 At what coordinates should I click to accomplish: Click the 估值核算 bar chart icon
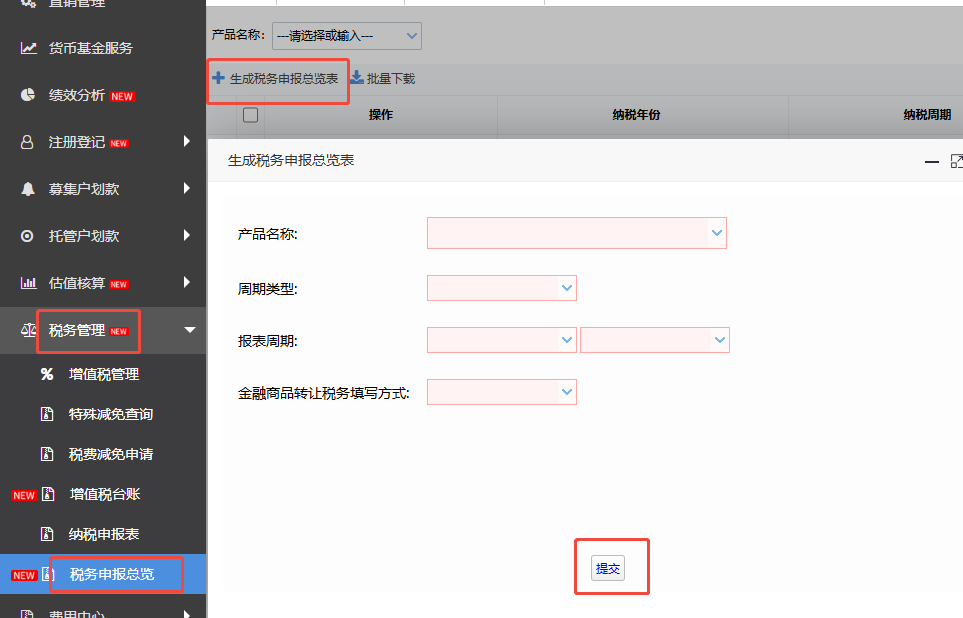tap(28, 283)
